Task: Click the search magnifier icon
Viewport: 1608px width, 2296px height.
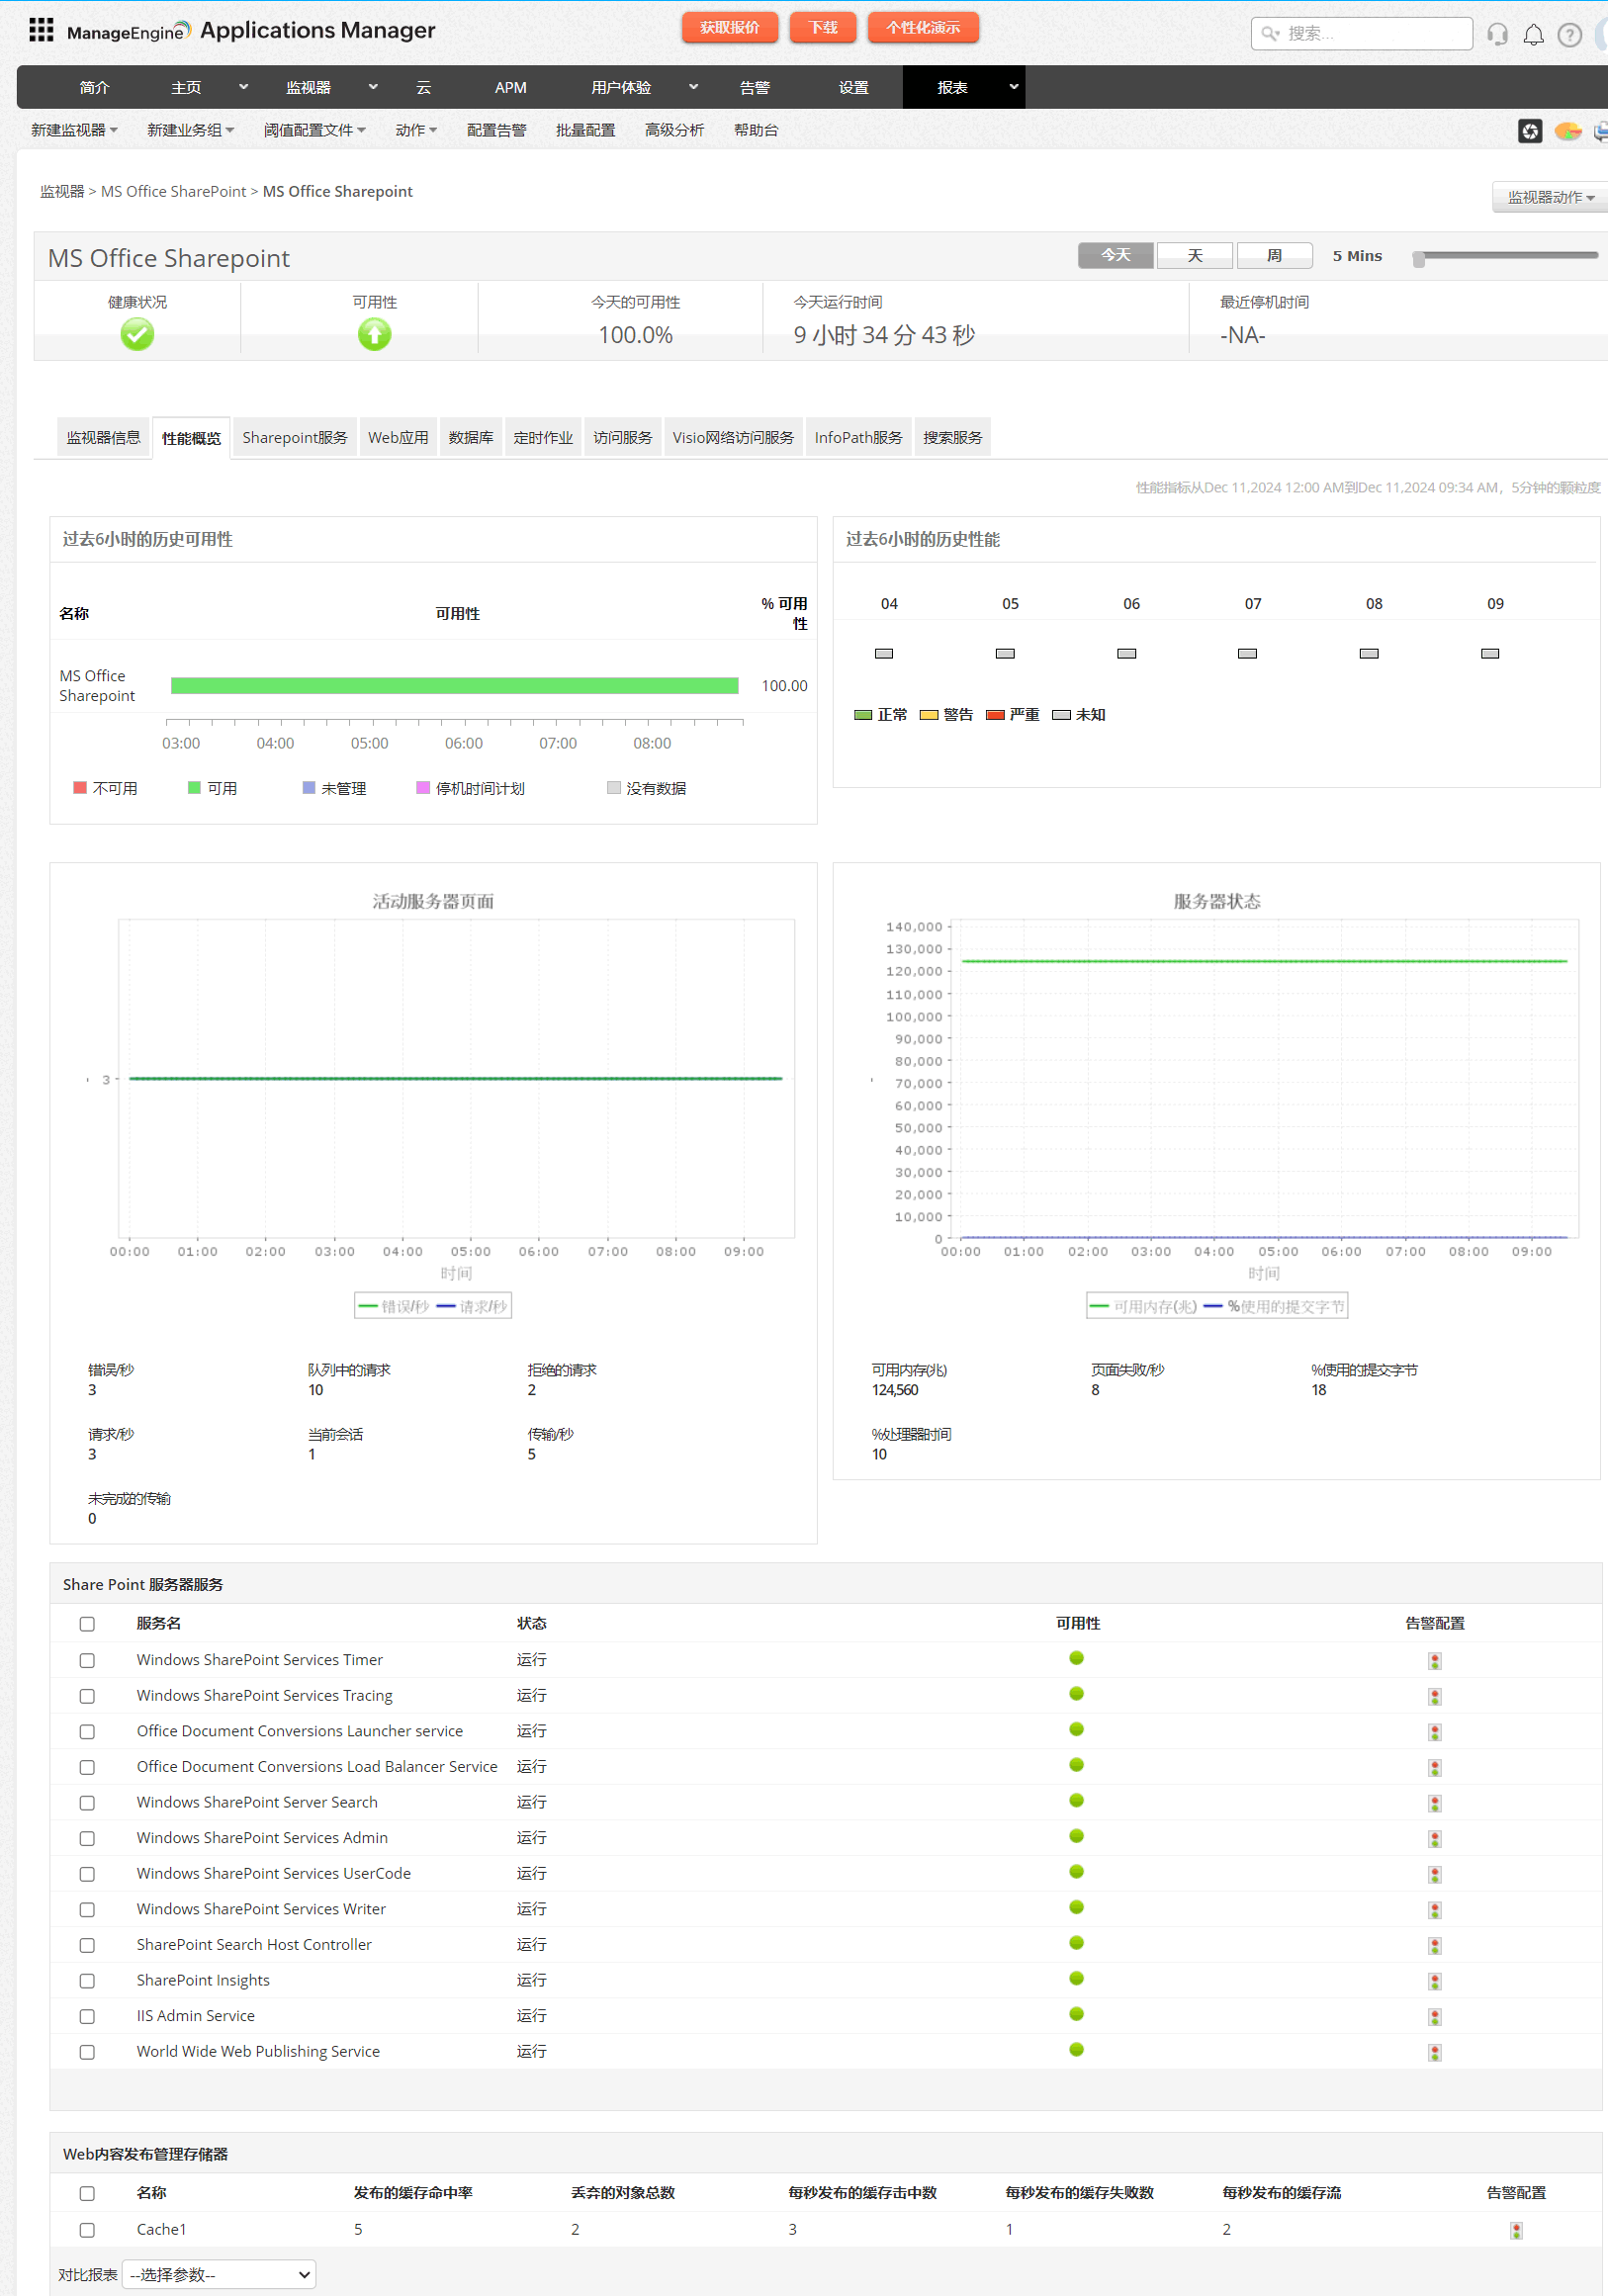Action: [1270, 34]
